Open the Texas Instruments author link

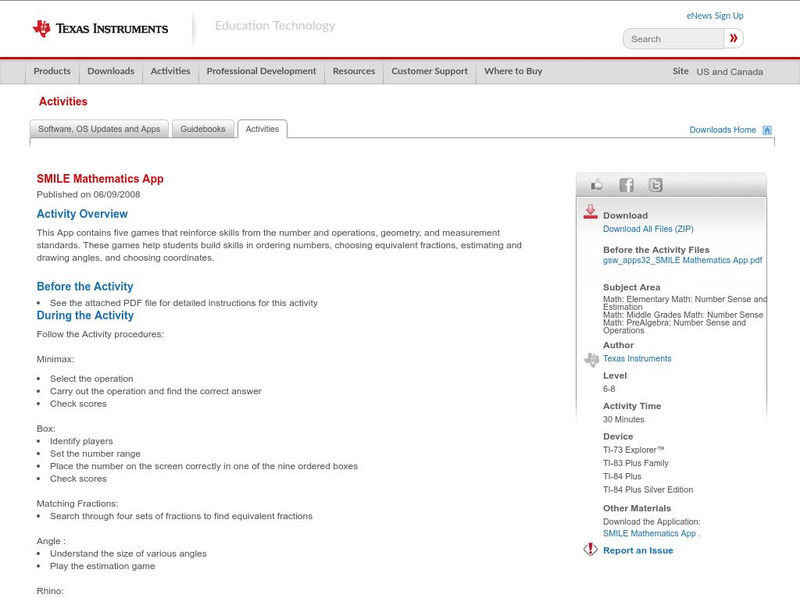(637, 358)
